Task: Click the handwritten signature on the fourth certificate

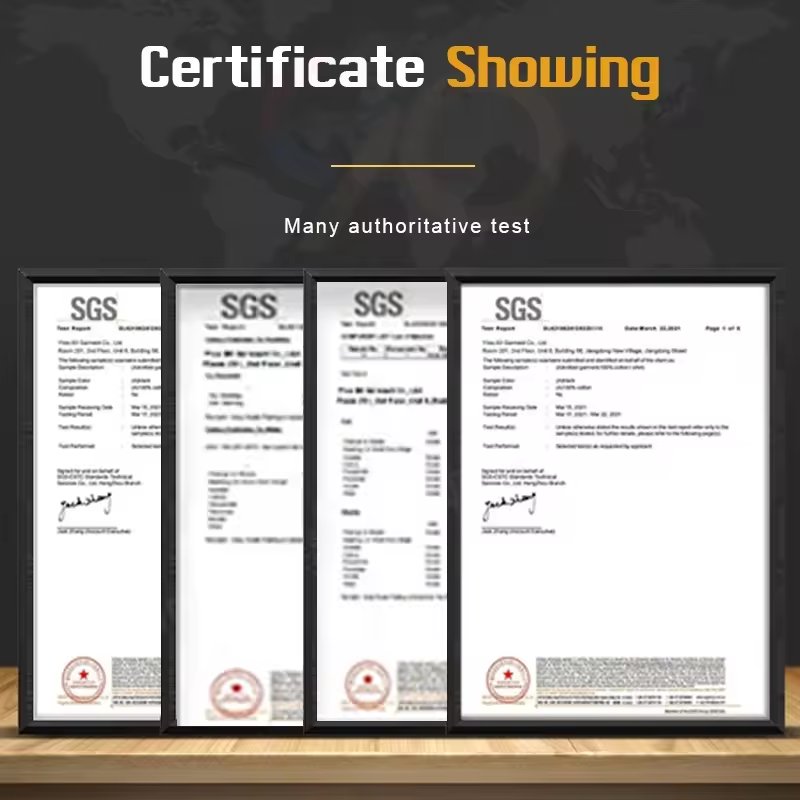Action: point(509,506)
